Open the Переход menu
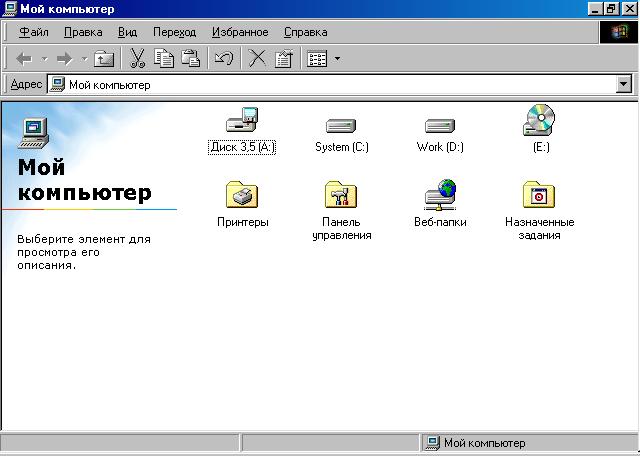The width and height of the screenshot is (640, 456). click(x=174, y=32)
